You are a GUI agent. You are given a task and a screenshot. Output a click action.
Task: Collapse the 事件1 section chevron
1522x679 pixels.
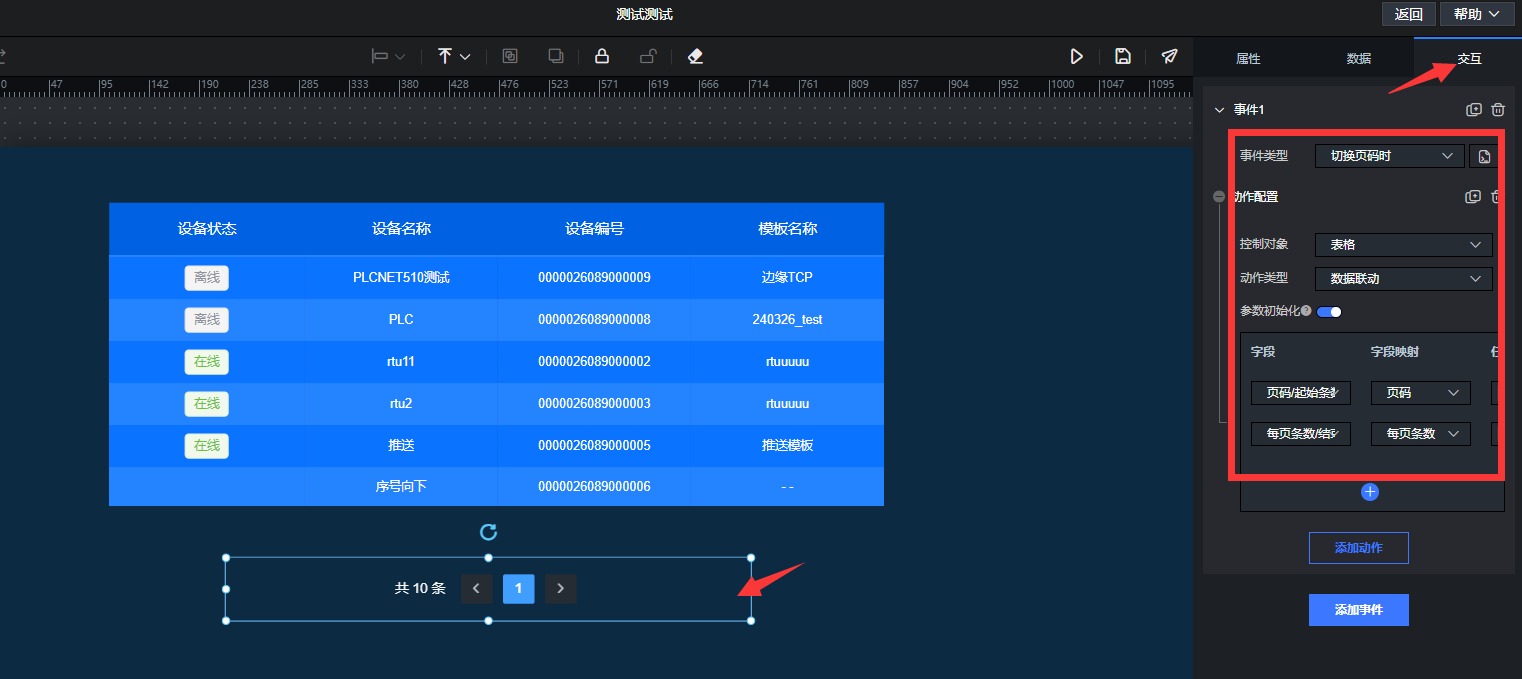click(1219, 110)
